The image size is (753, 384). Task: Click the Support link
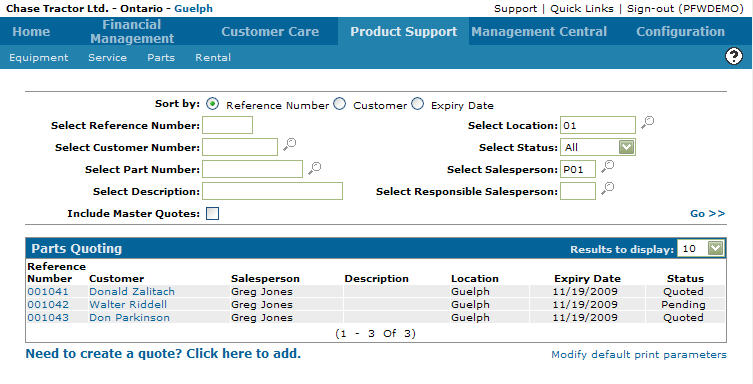(515, 9)
